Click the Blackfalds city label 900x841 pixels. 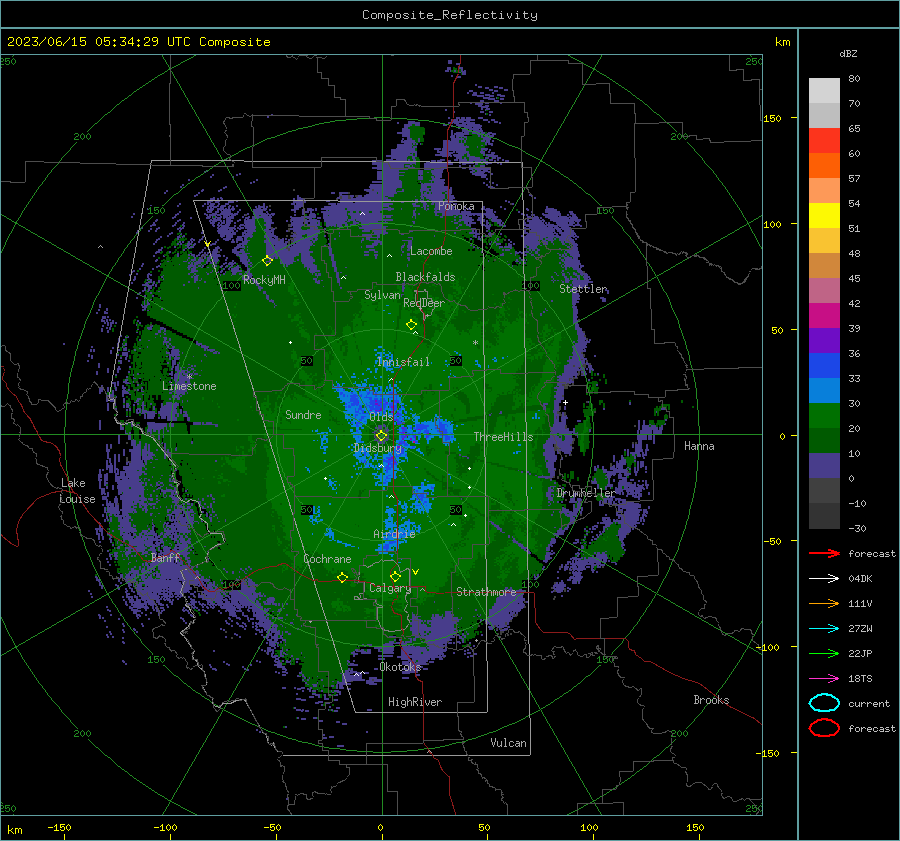tap(425, 277)
